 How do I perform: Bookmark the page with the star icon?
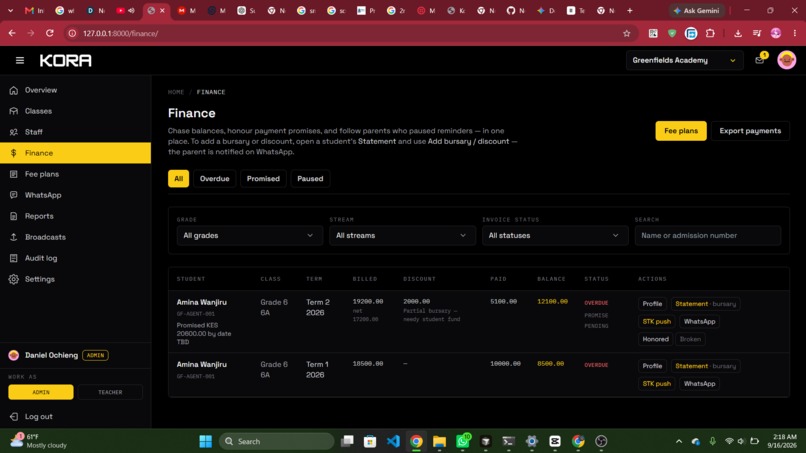click(626, 33)
